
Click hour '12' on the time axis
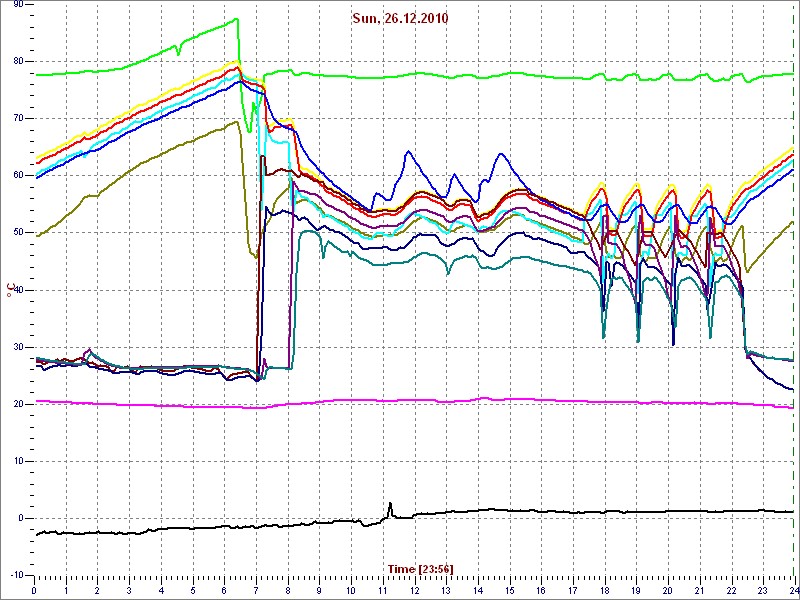pos(414,591)
